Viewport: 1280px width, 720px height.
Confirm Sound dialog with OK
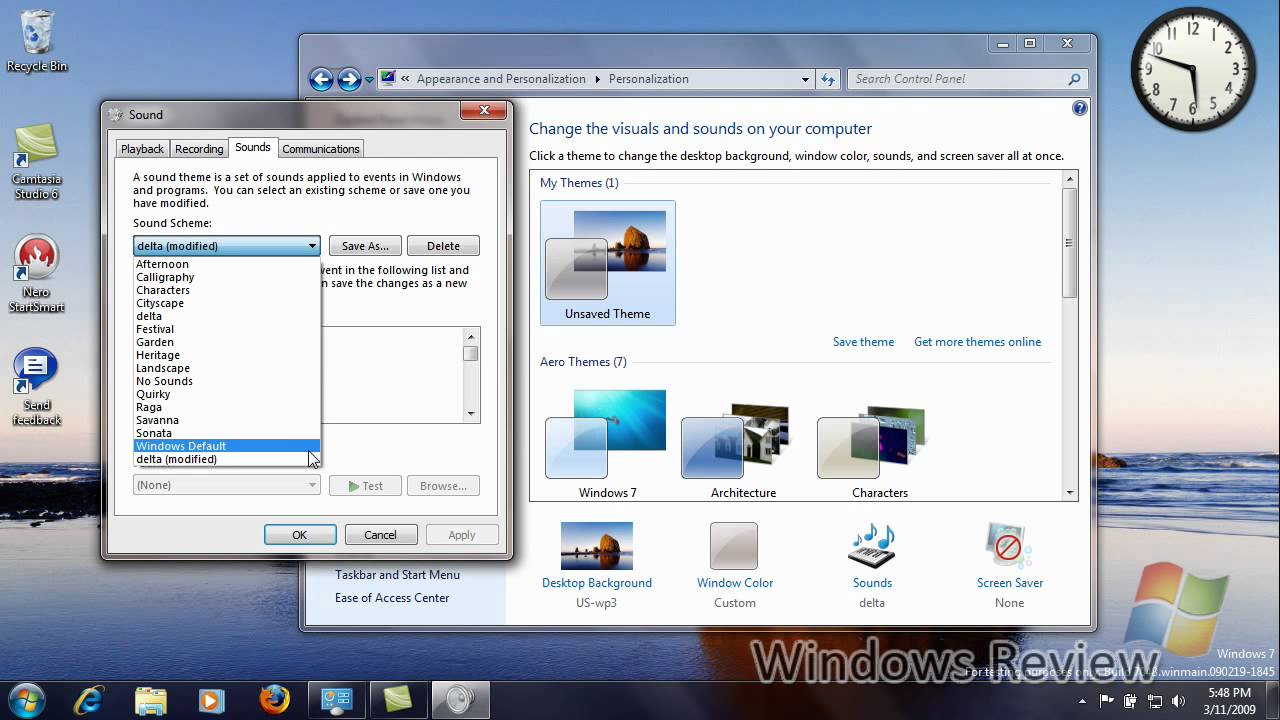point(299,535)
